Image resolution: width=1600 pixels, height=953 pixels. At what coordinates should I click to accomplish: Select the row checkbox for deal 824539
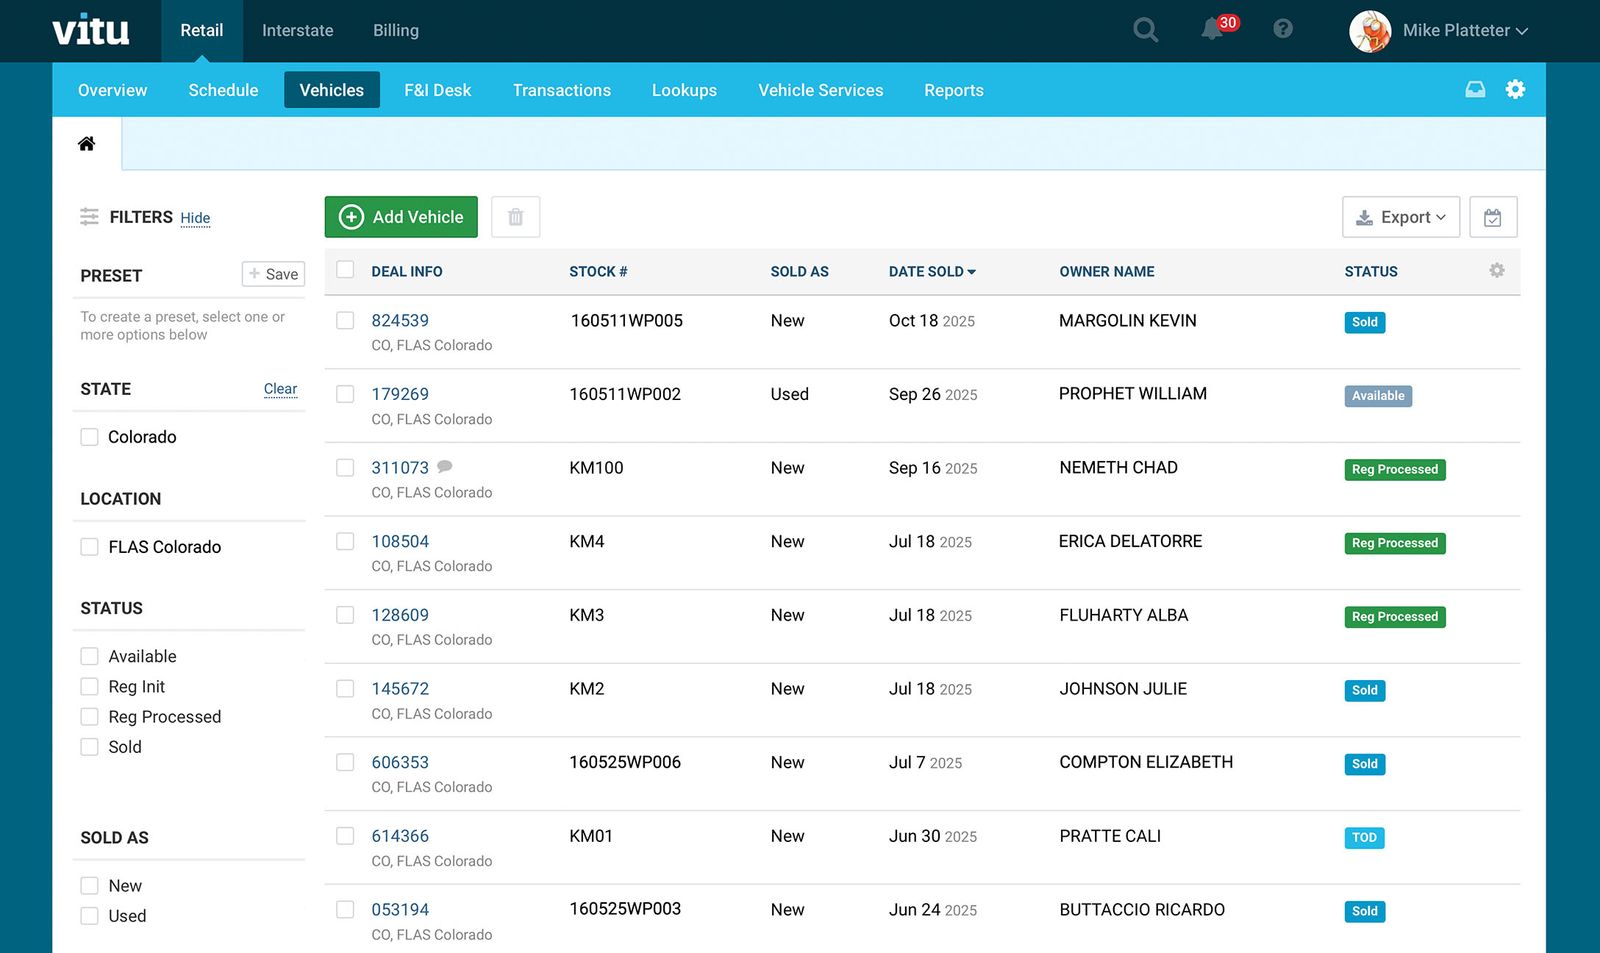pos(345,320)
